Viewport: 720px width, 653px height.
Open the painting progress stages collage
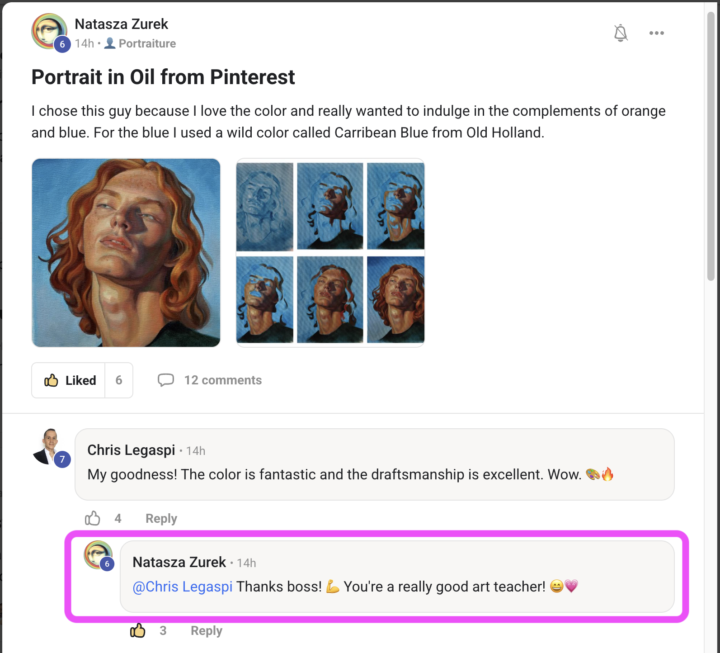pos(330,252)
